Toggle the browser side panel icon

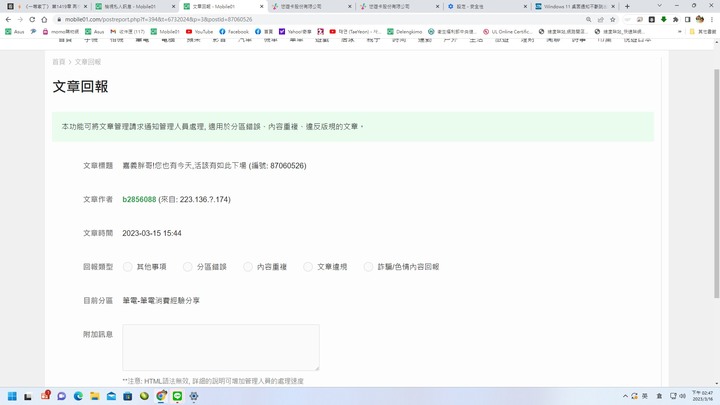click(x=687, y=20)
